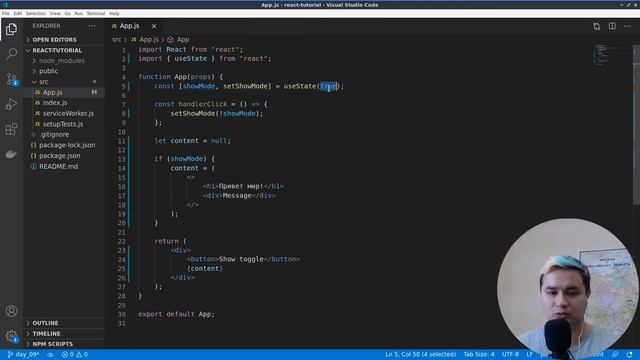Change the UTF-8 file encoding
This screenshot has height=360, width=640.
510,354
